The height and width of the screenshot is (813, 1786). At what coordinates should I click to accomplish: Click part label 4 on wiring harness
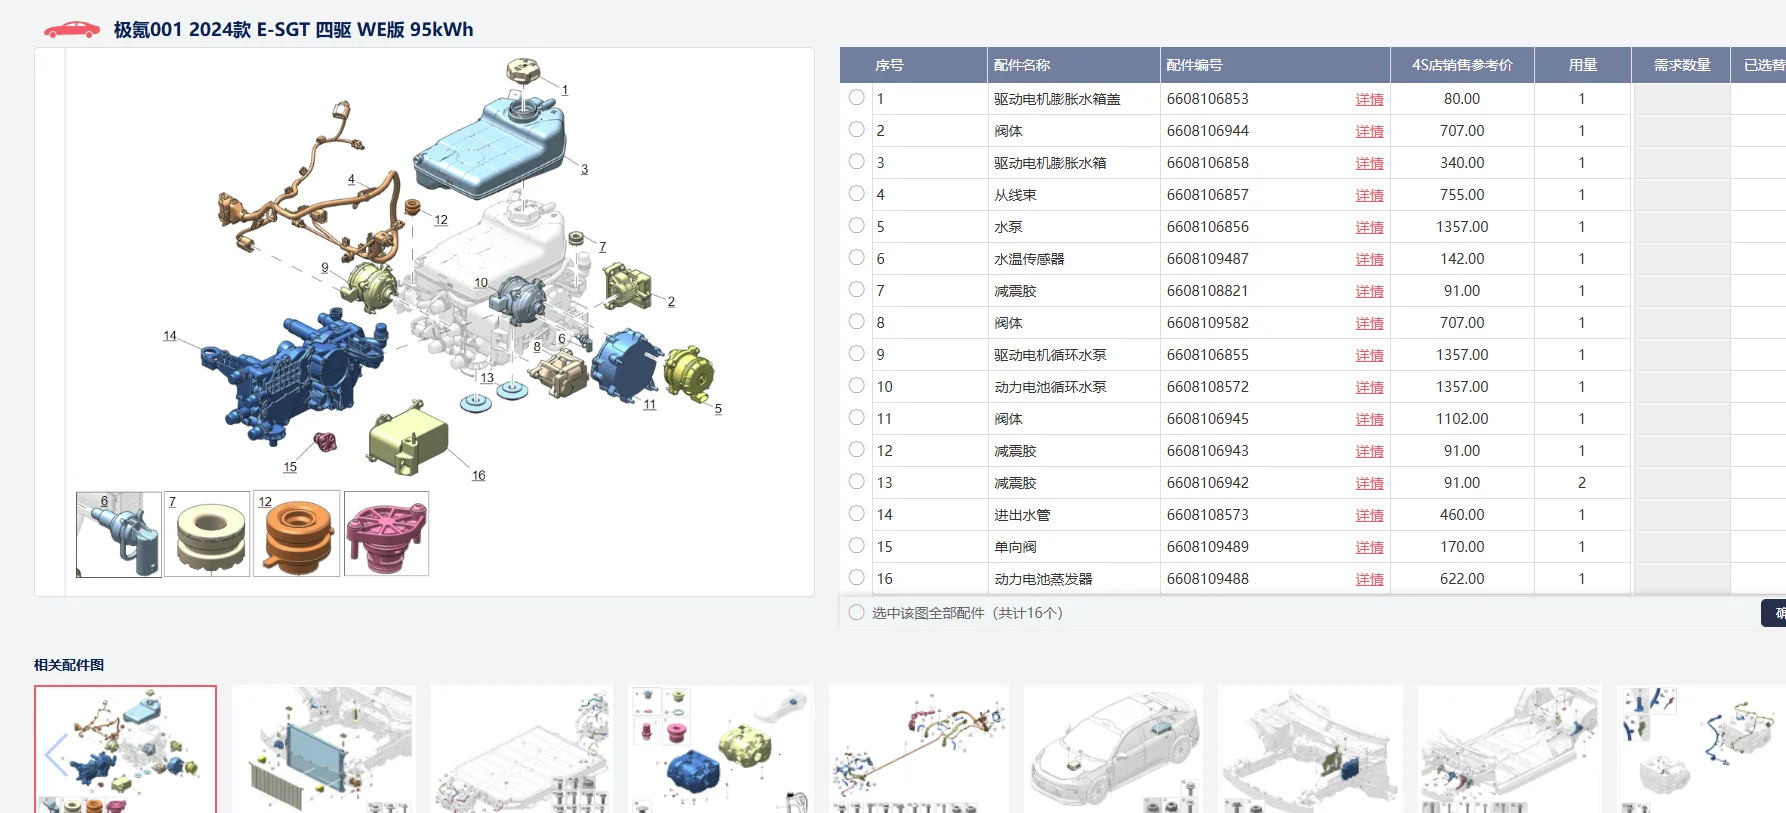point(351,180)
